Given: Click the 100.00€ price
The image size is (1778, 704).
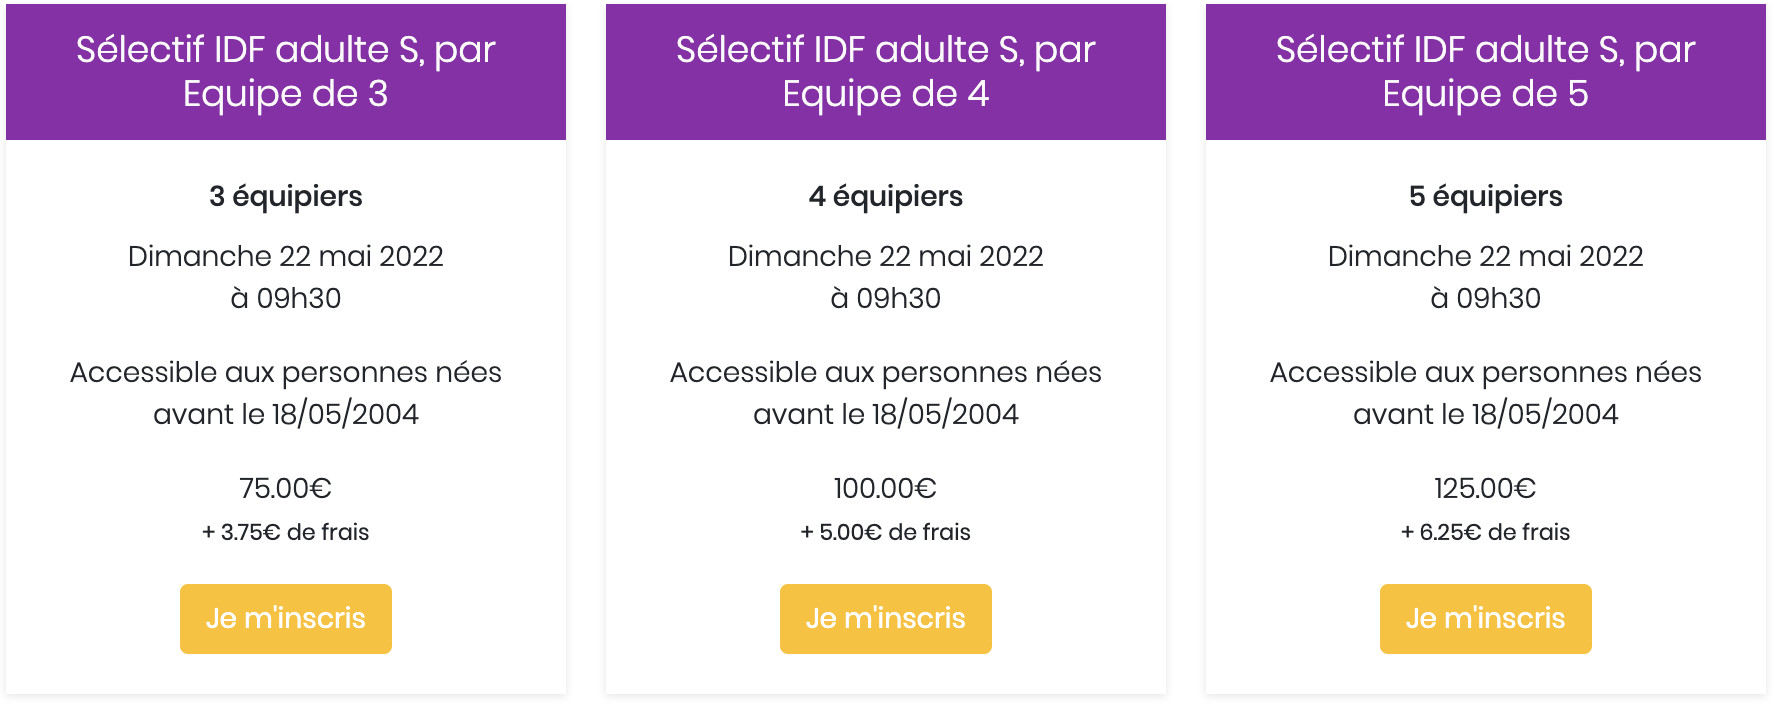Looking at the screenshot, I should (x=885, y=488).
